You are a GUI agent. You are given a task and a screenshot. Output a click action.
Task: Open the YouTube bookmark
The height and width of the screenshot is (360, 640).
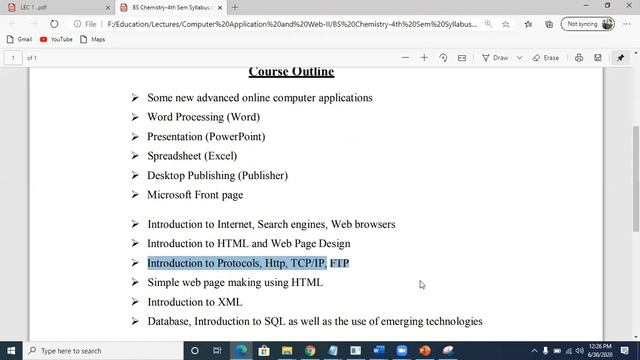pos(56,39)
